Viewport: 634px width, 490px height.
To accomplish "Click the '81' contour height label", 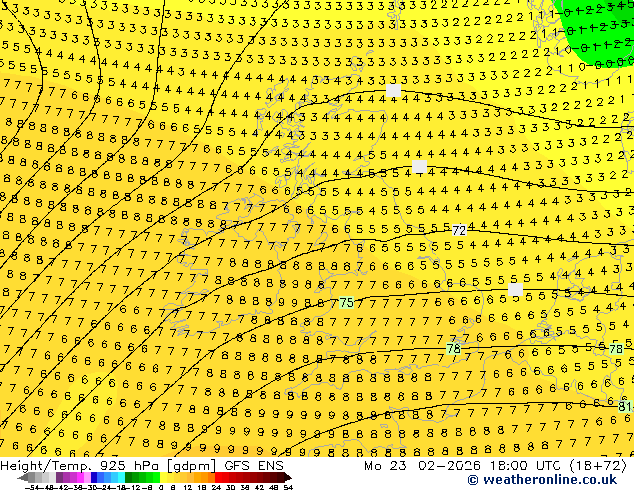I will point(626,407).
